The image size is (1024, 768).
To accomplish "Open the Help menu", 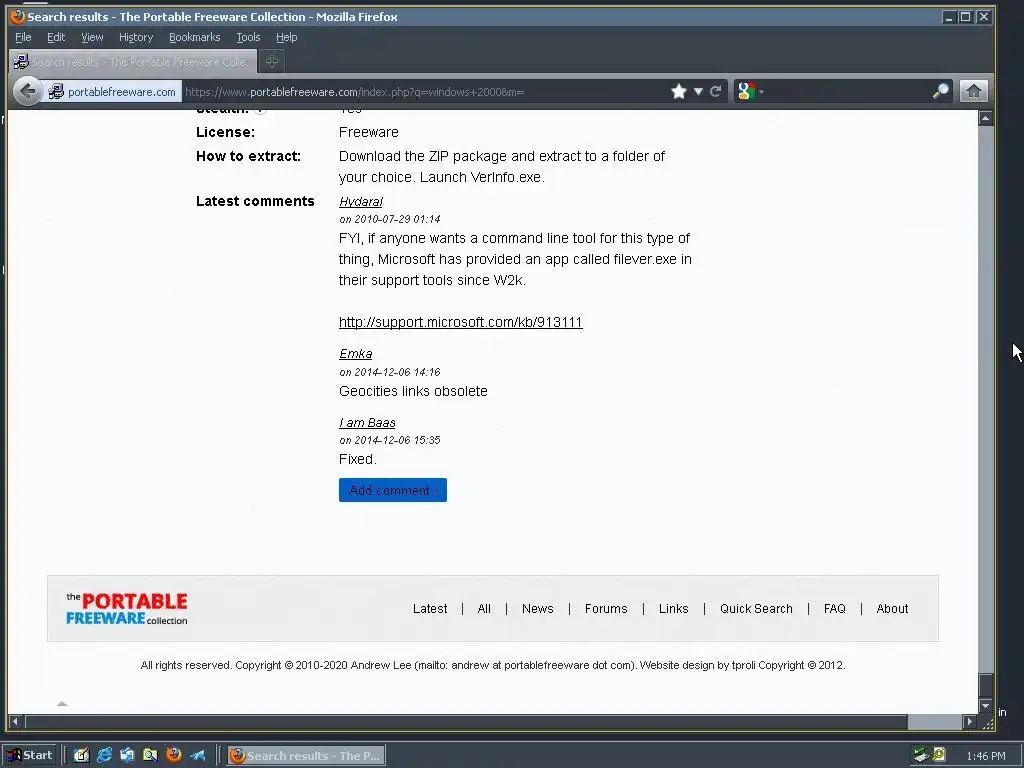I will [286, 37].
